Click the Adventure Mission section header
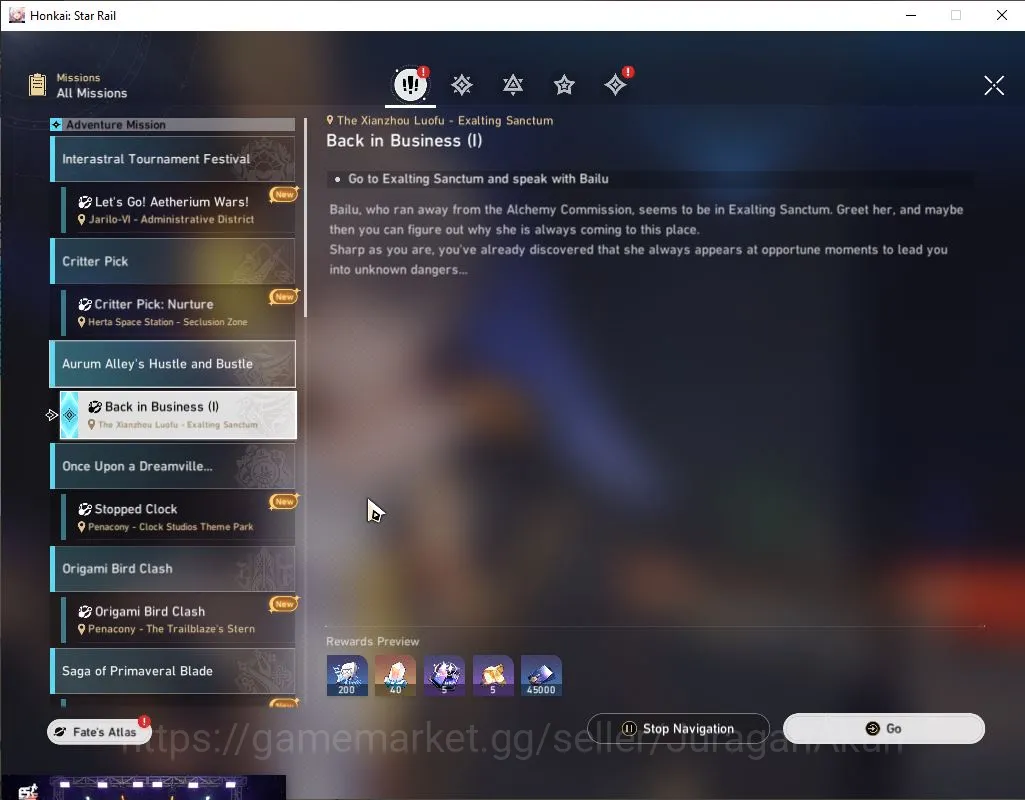 (173, 125)
